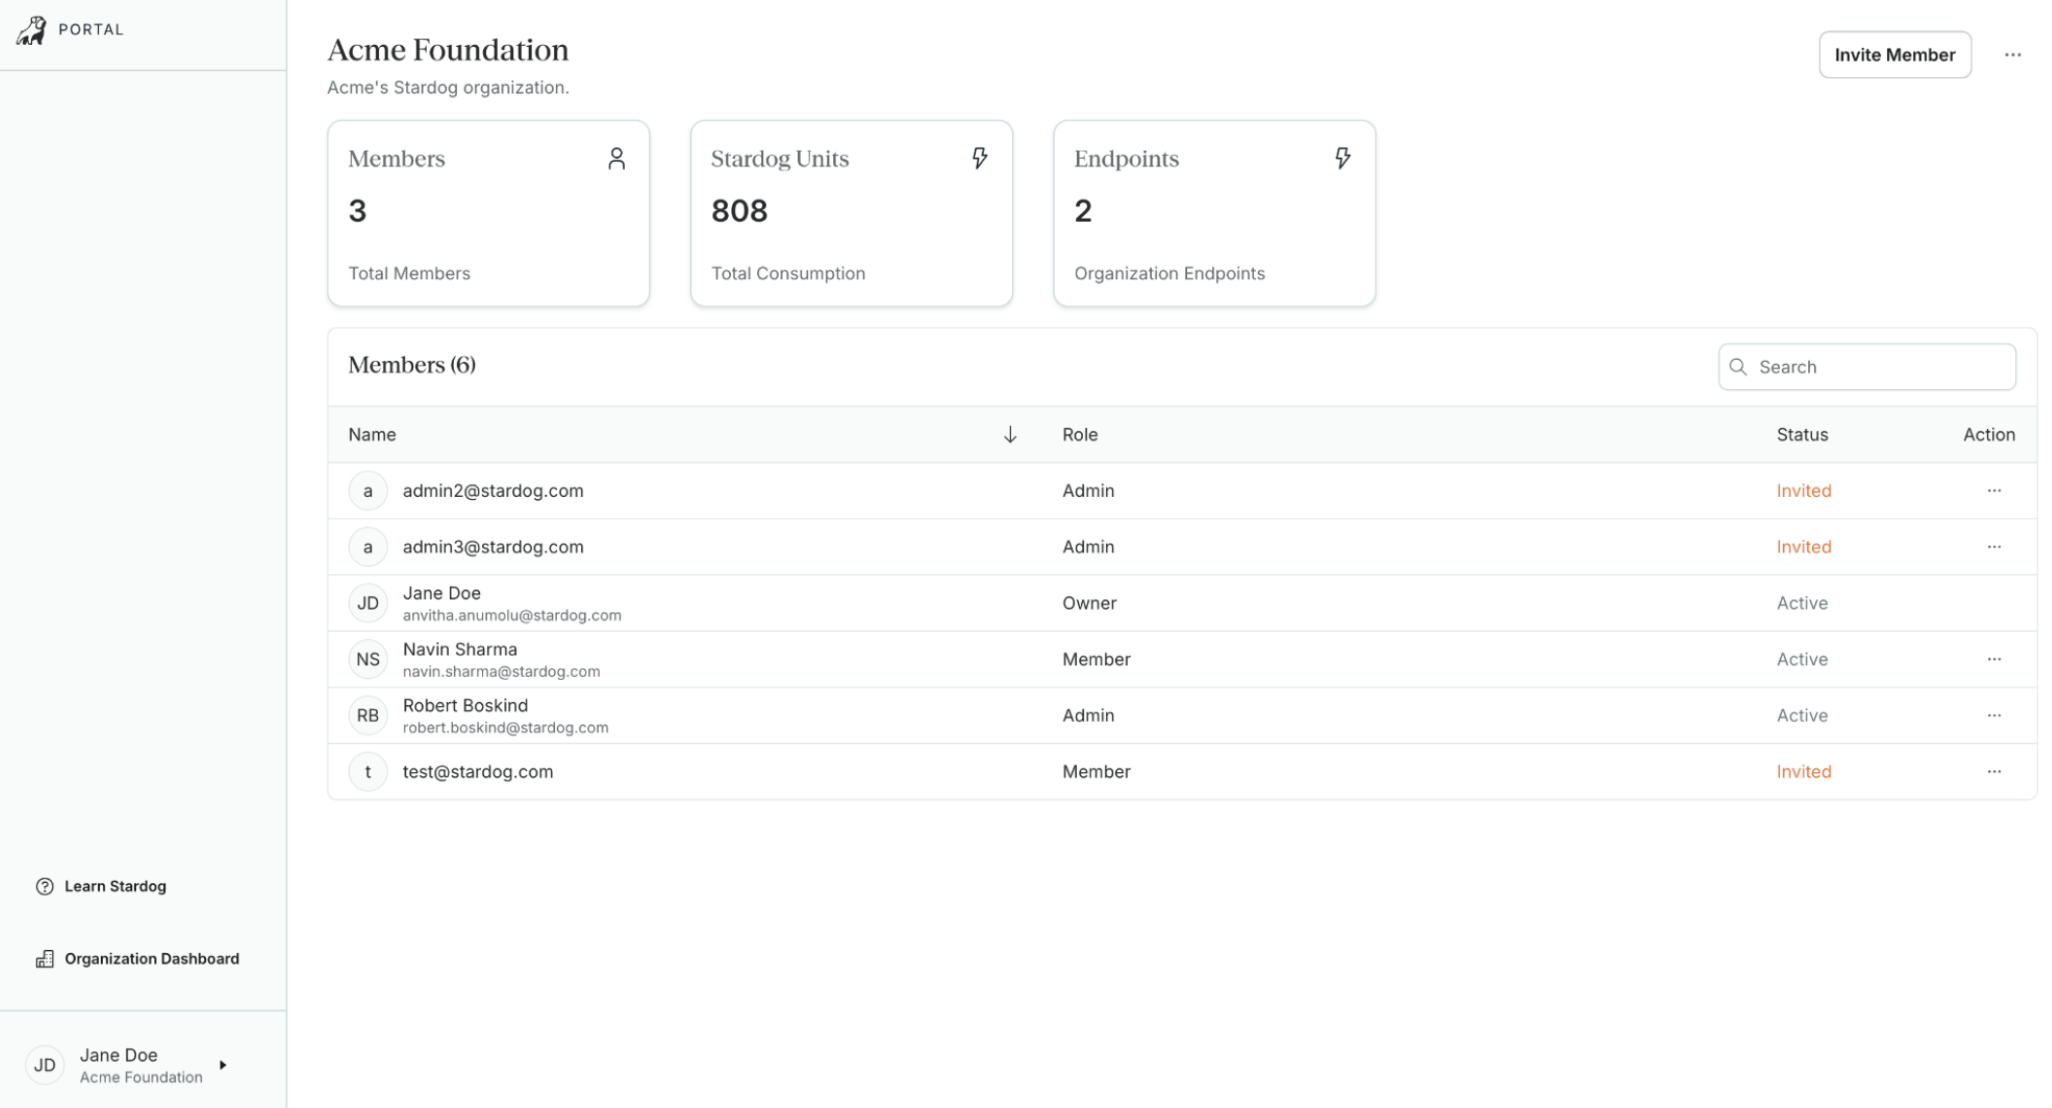The image size is (2052, 1108).
Task: Toggle Name column sort arrow
Action: click(1010, 434)
